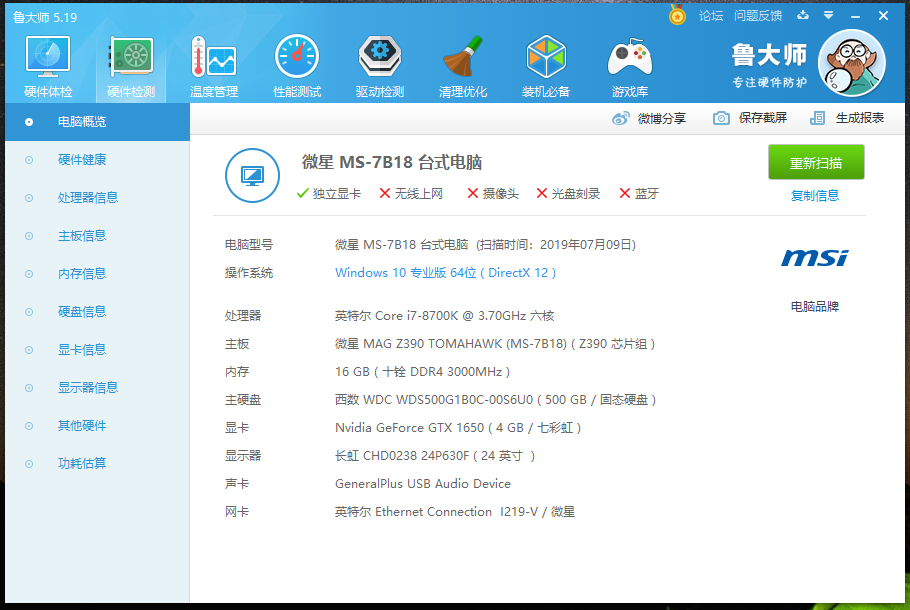This screenshot has height=610, width=910.
Task: Click 鲁大师 5.19 window title
Action: click(45, 17)
